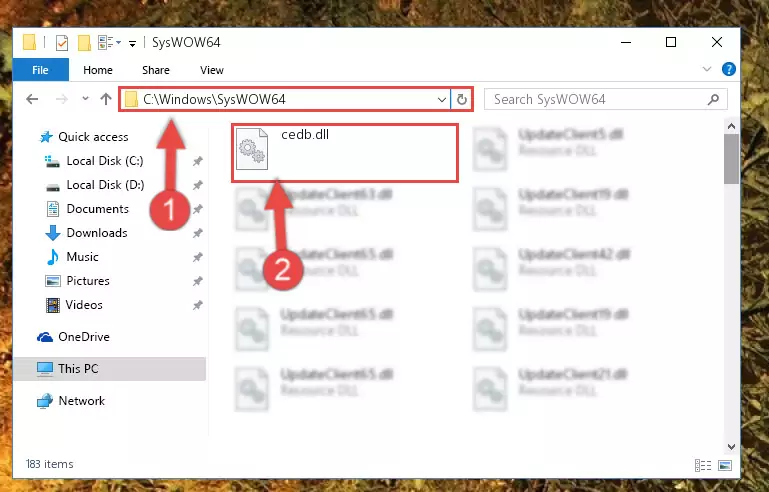Click the New folder icon in title bar
Screen dimensions: 769x492
(x=84, y=43)
